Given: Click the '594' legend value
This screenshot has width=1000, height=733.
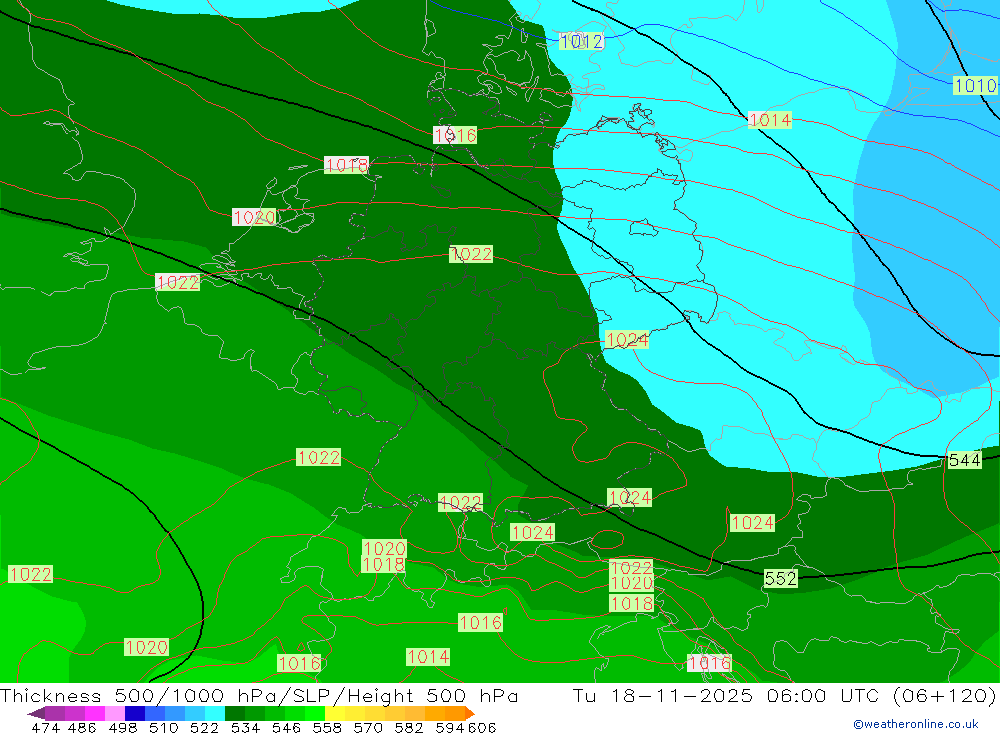Looking at the screenshot, I should click(x=450, y=727).
